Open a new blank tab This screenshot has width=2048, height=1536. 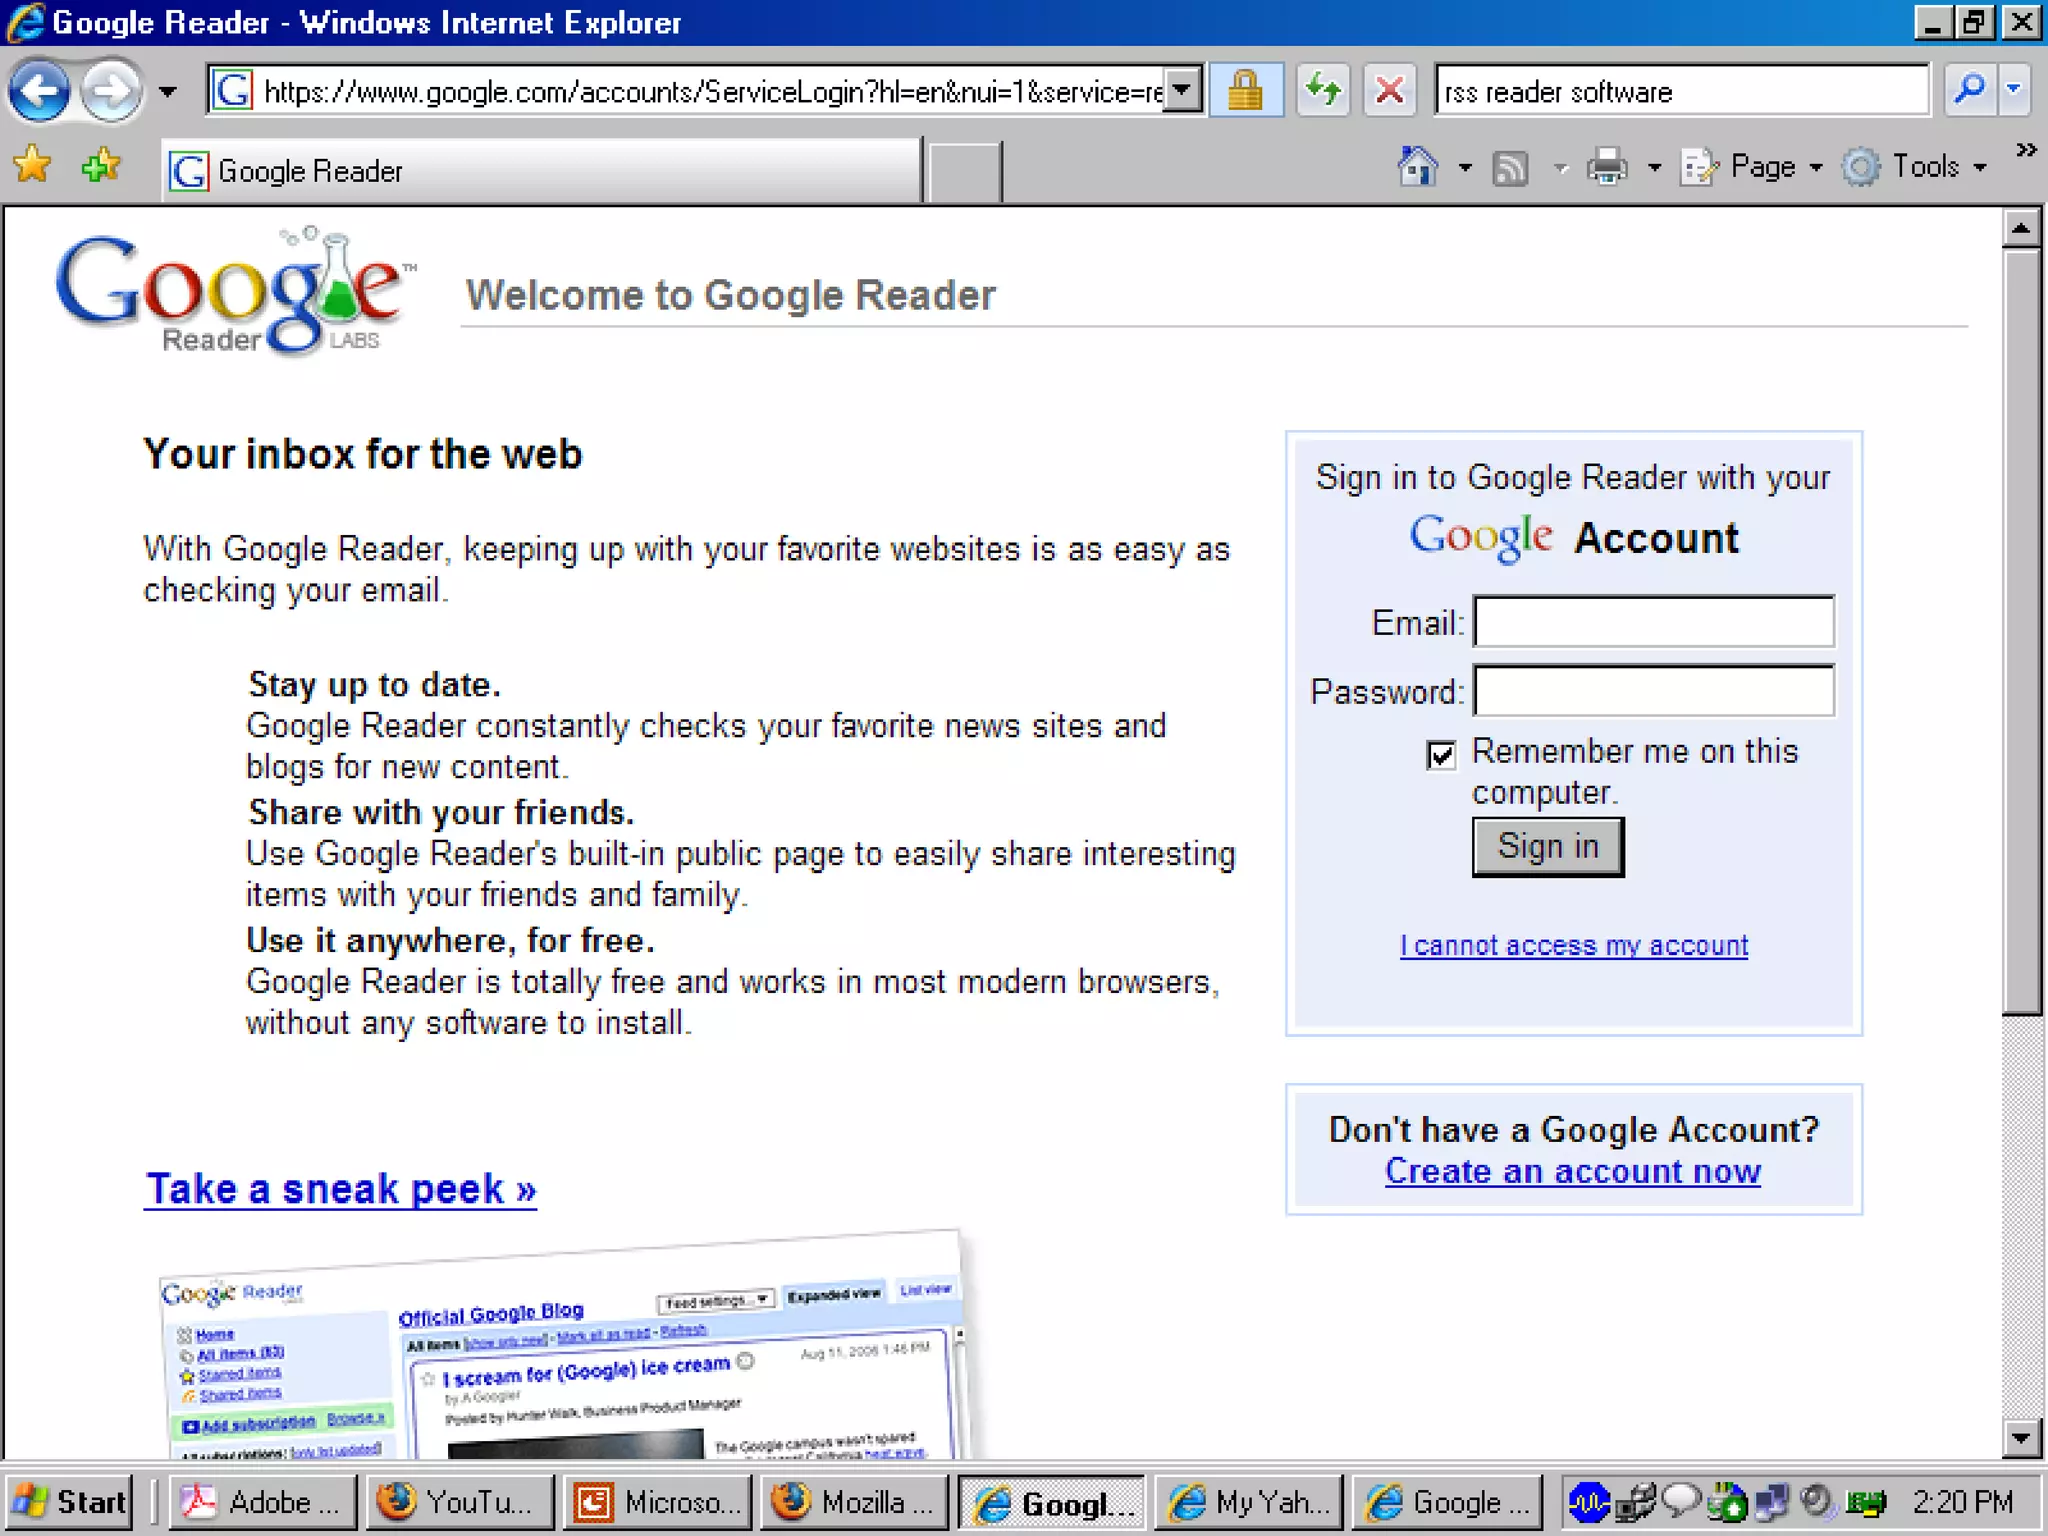coord(963,171)
